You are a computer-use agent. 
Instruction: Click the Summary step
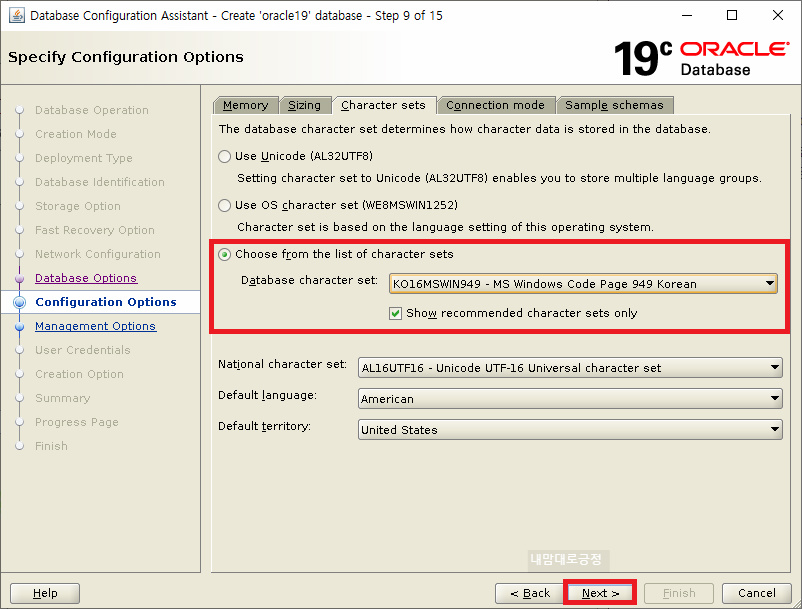click(x=62, y=398)
